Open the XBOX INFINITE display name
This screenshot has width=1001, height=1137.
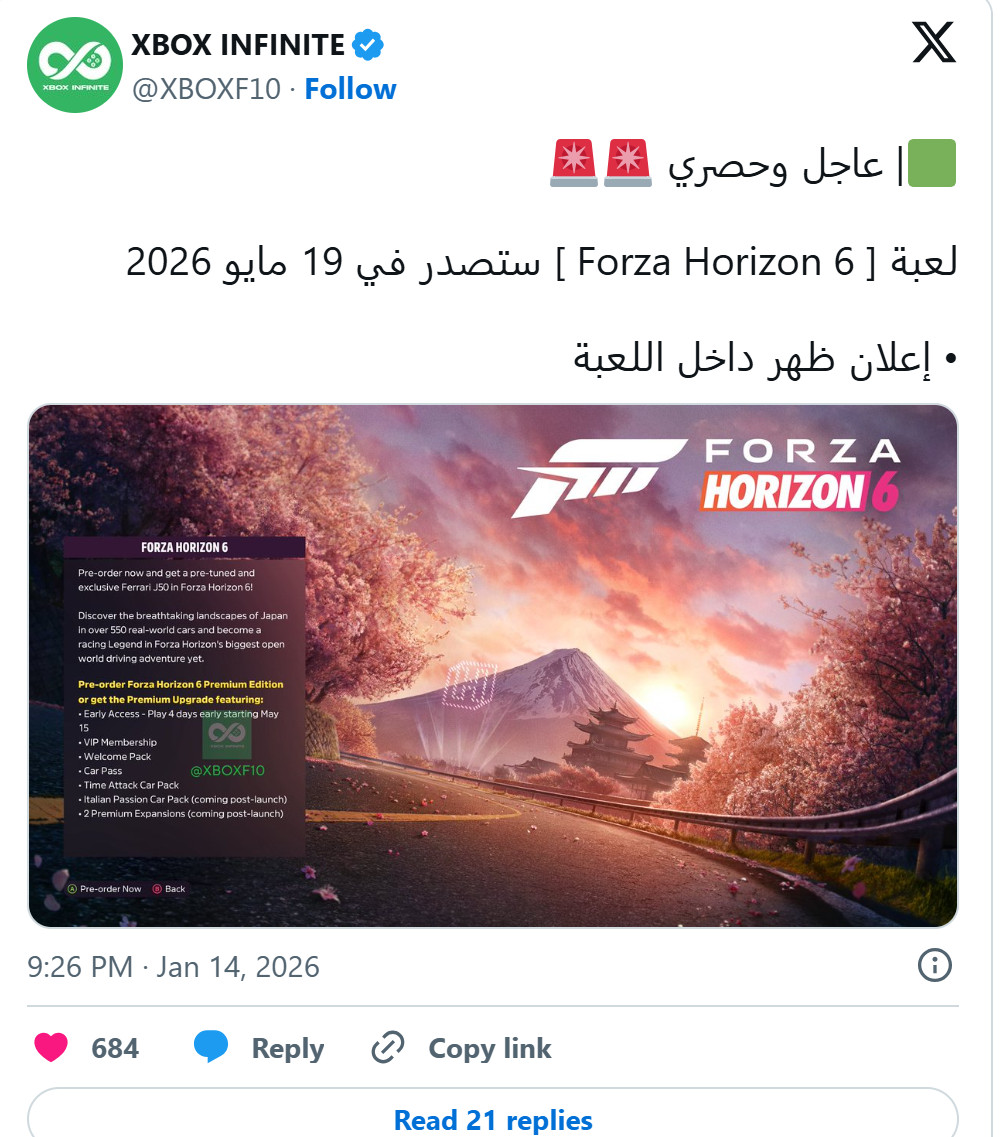point(238,45)
